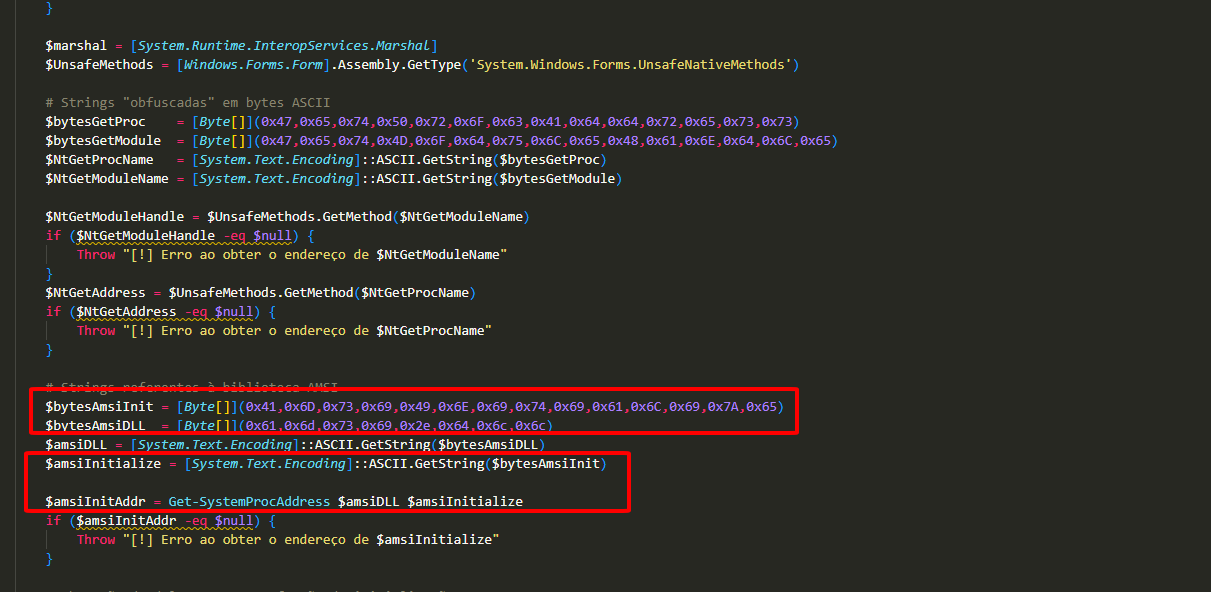Click the 'if ($NtGetModuleHandle -eq $null)' condition
Image resolution: width=1211 pixels, height=592 pixels.
(x=172, y=236)
